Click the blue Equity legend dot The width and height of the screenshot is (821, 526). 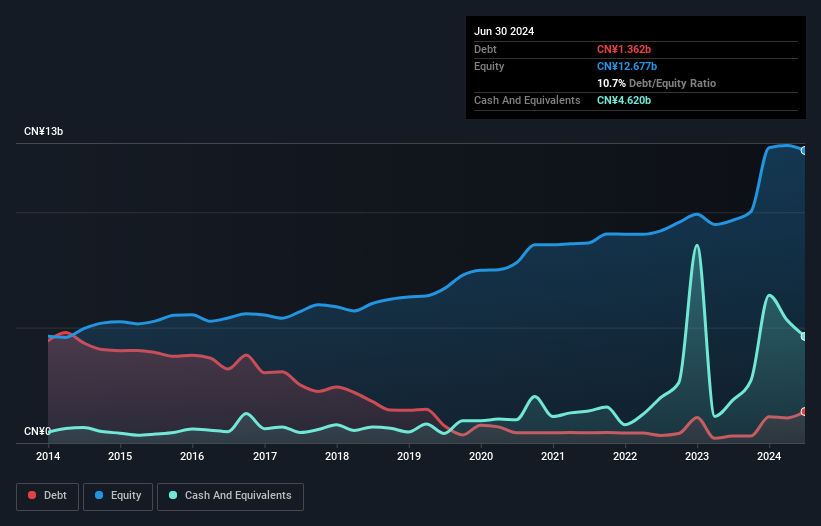(x=99, y=495)
